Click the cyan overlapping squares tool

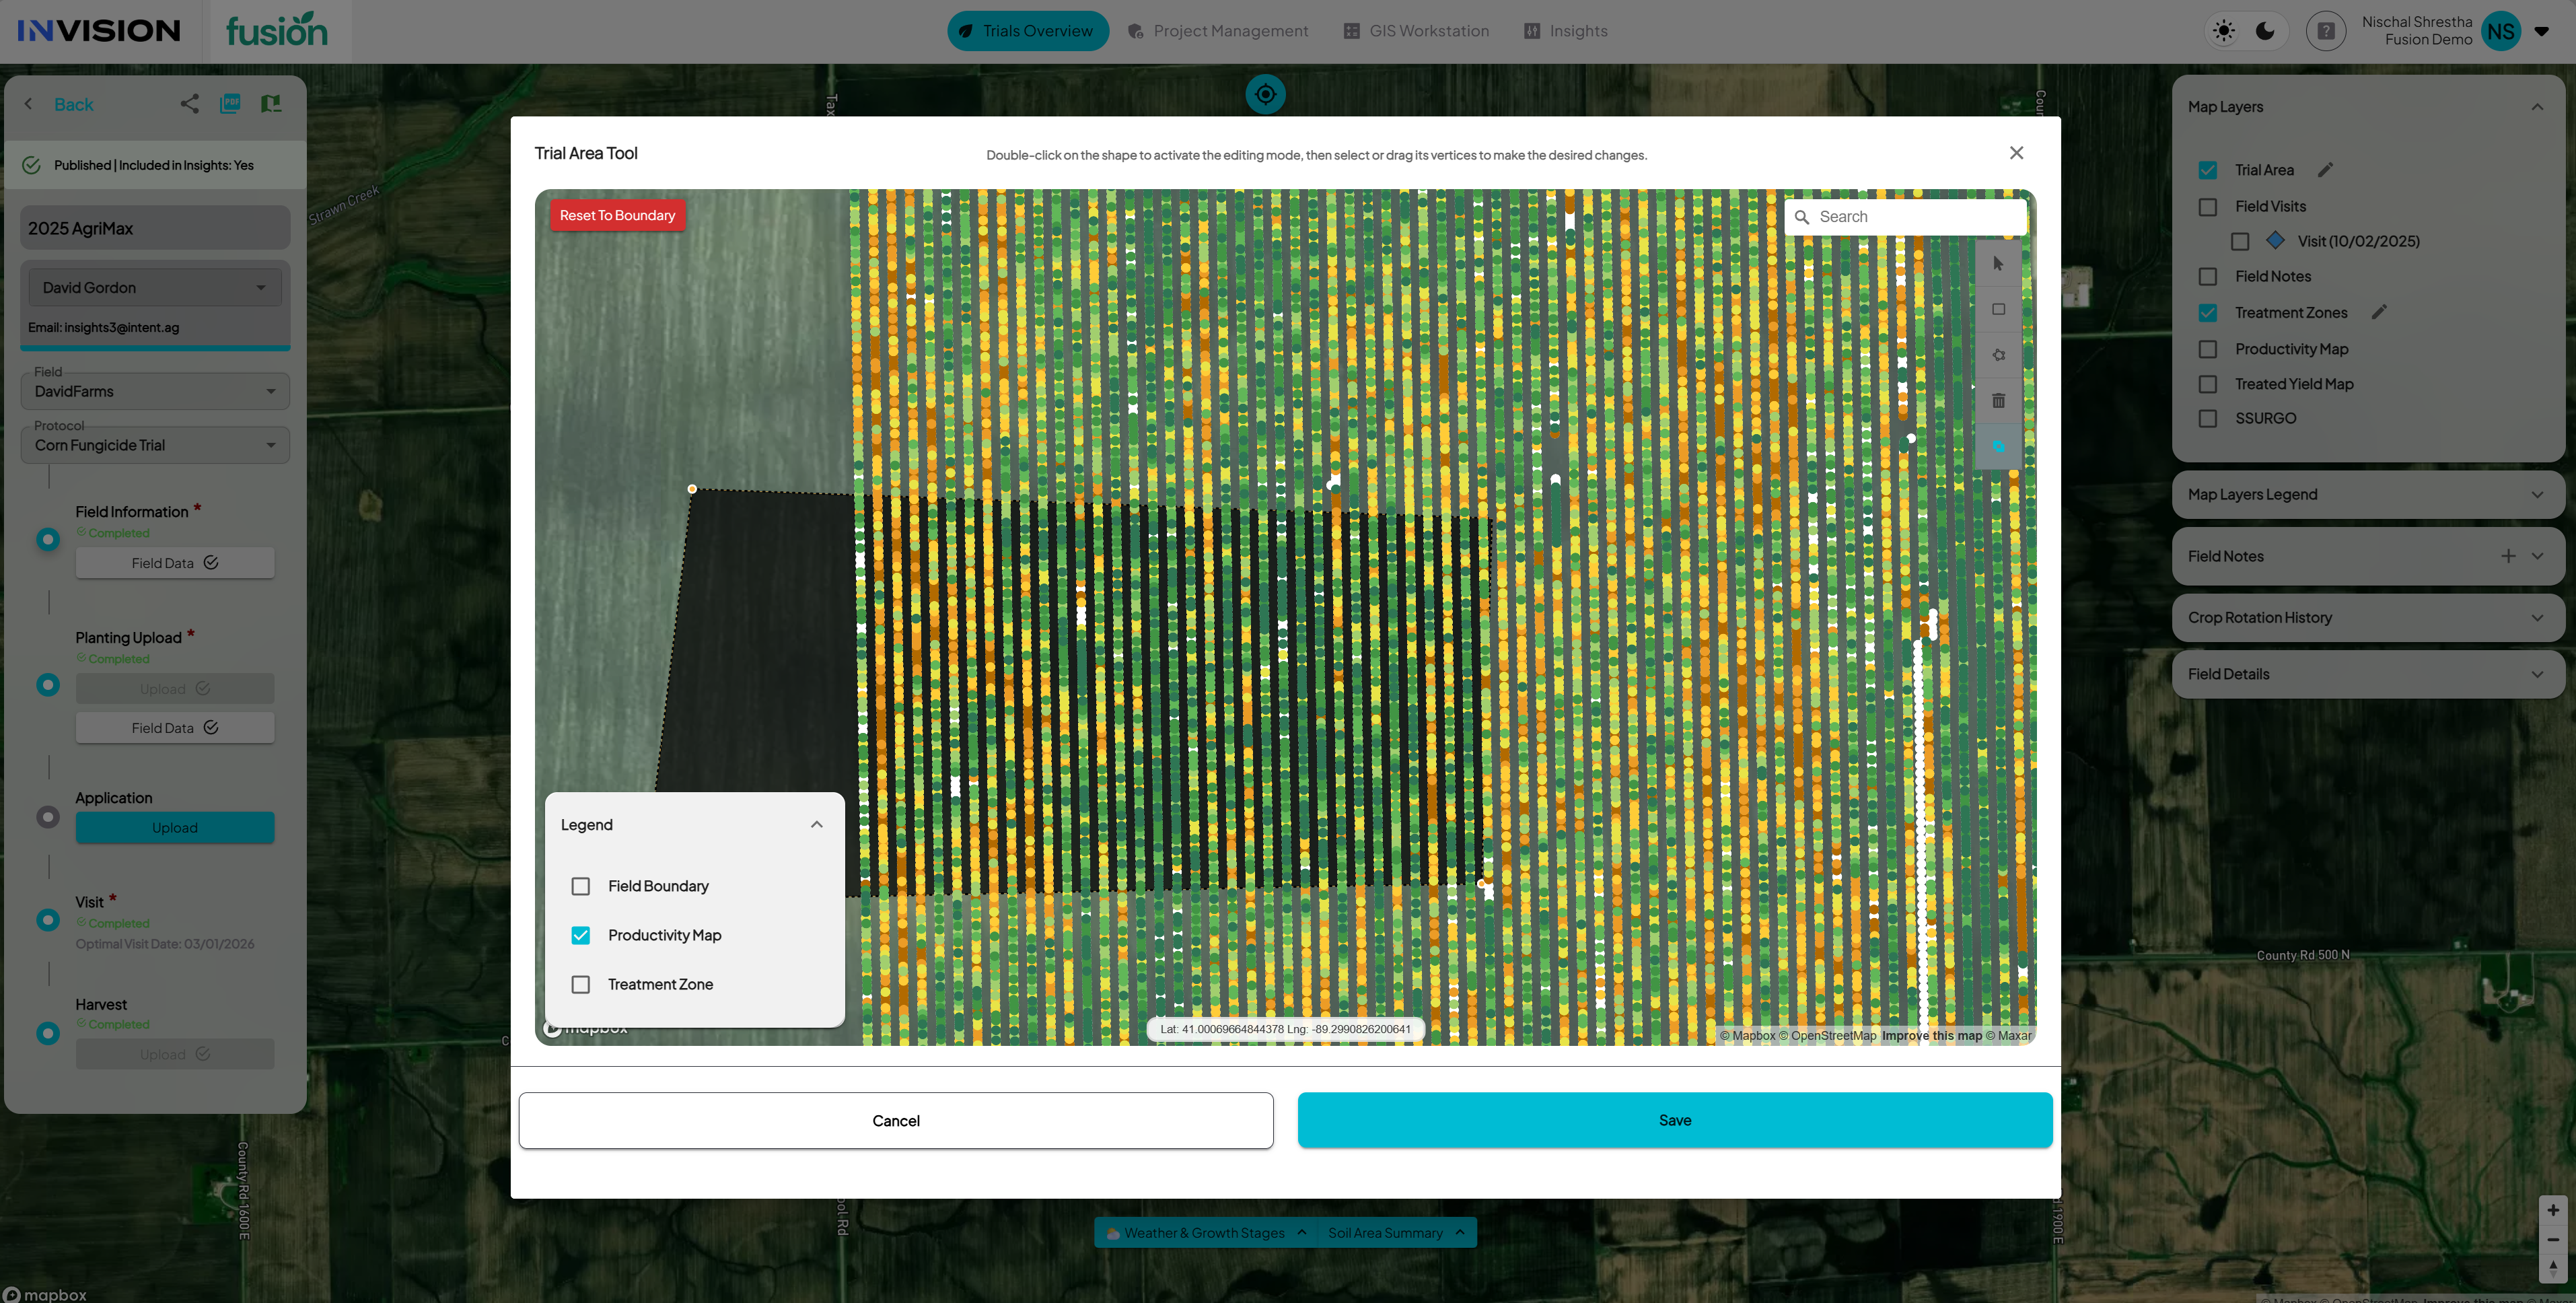[1998, 446]
